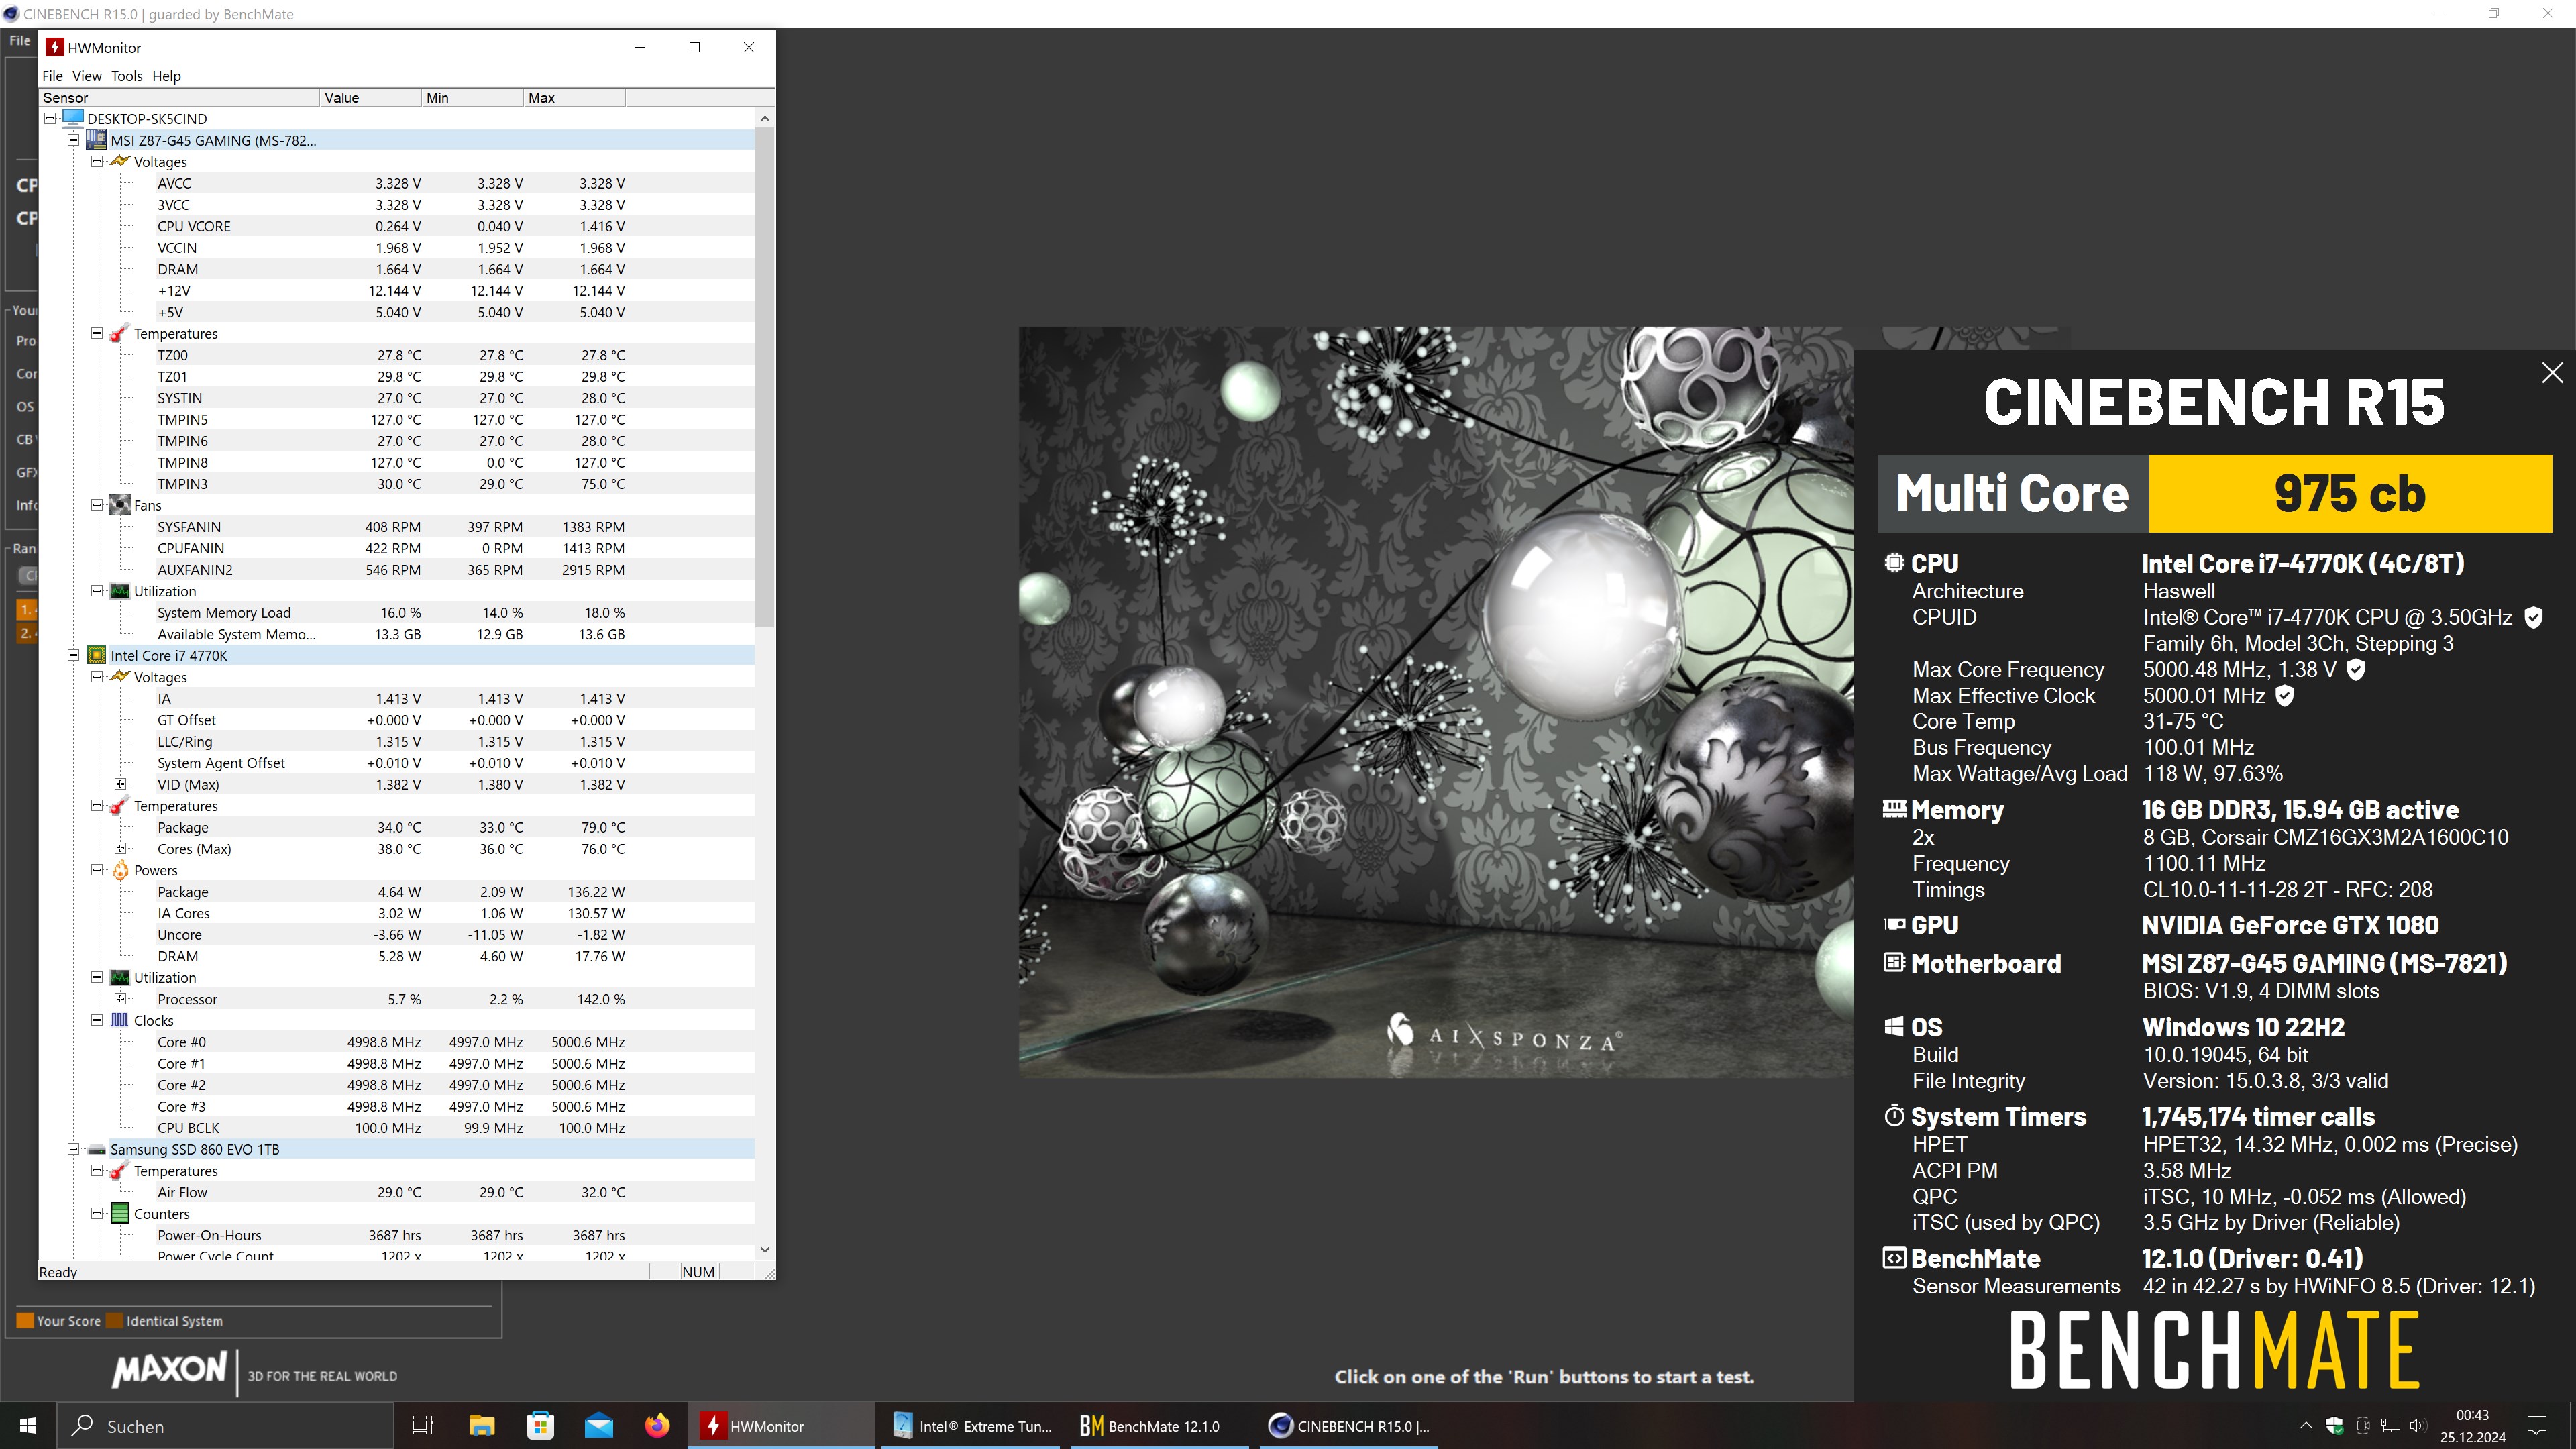Screen dimensions: 2576x1449
Task: Switch to CINEBENCH R15.0 taskbar item
Action: click(x=1347, y=1425)
